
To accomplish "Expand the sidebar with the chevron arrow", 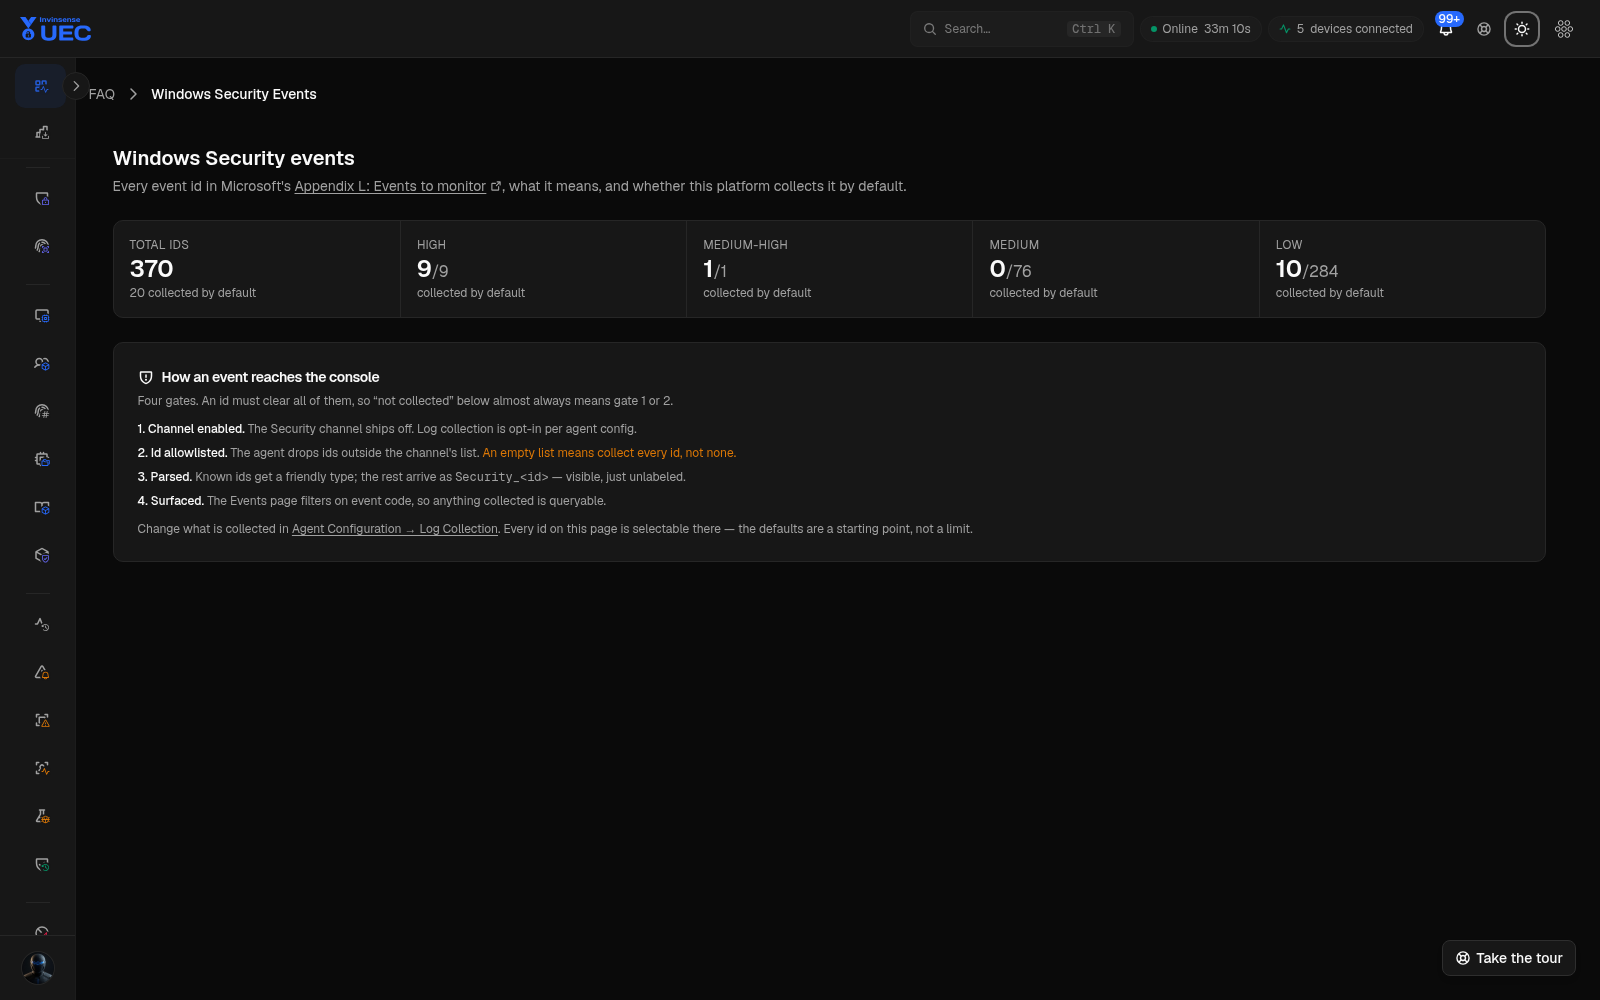I will [76, 86].
